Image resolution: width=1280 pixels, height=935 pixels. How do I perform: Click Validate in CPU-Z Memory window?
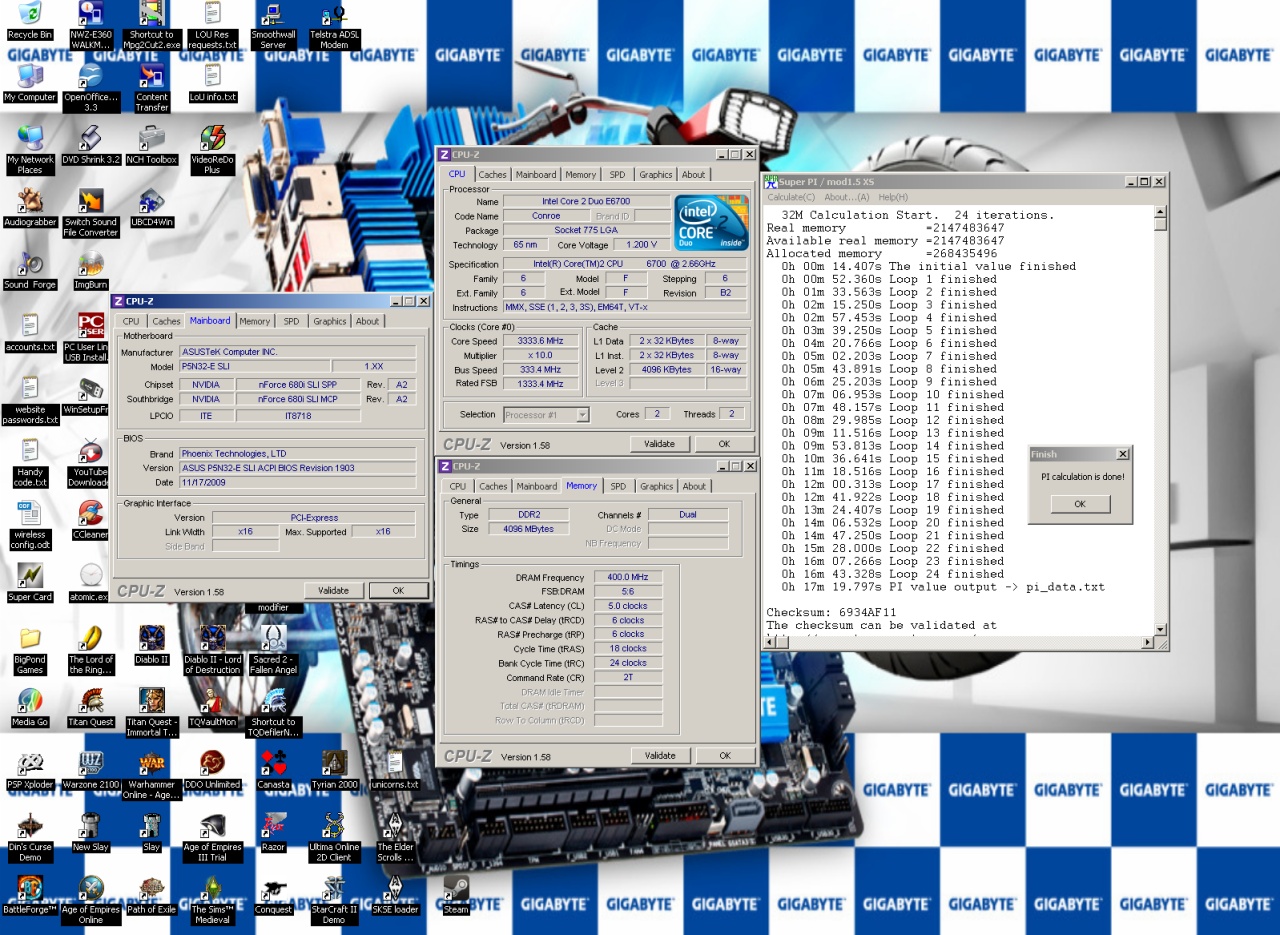click(x=660, y=755)
